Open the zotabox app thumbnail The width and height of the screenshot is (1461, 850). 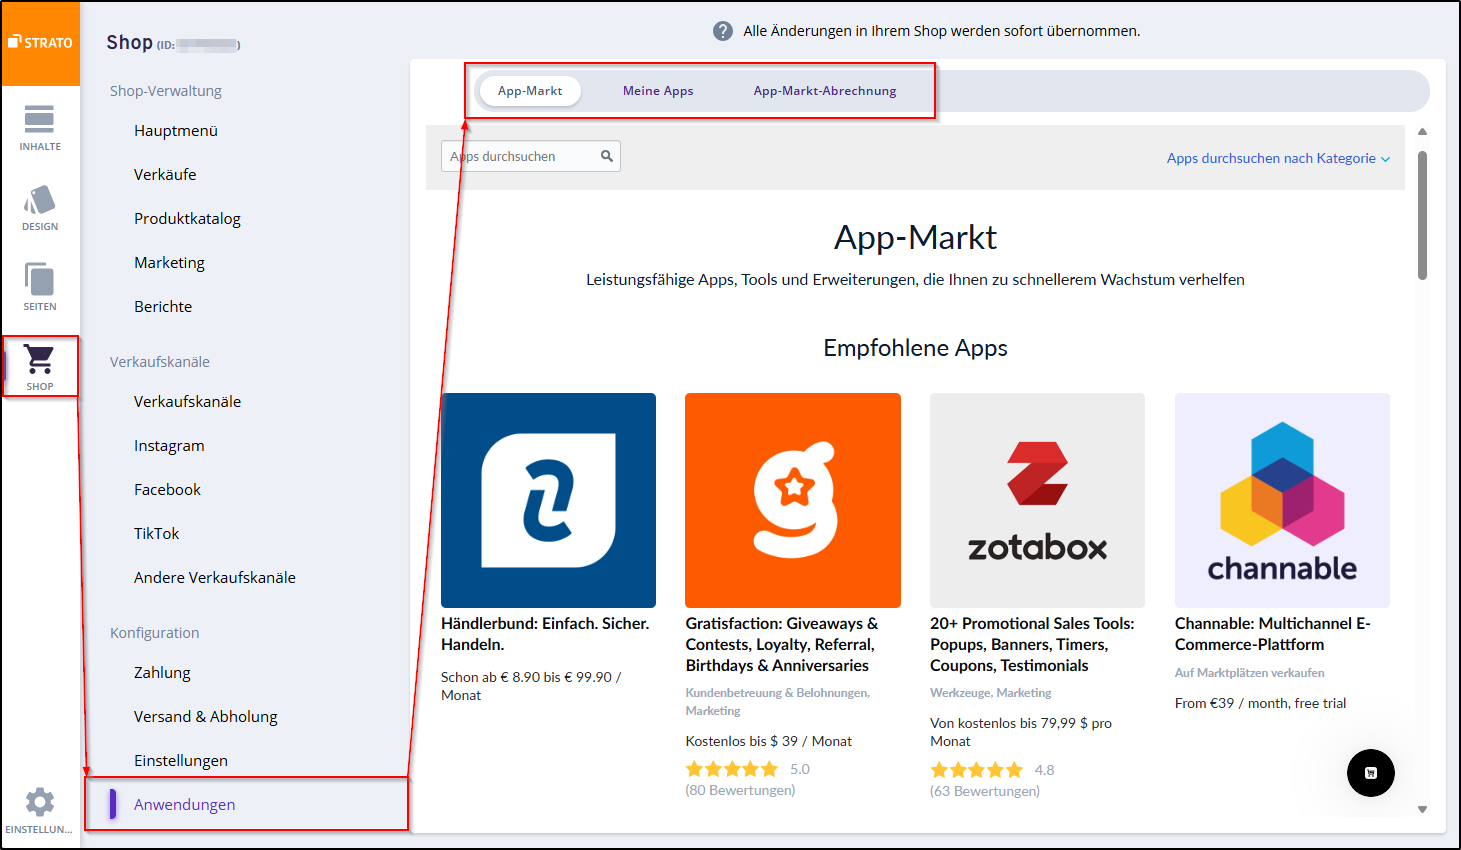point(1037,500)
